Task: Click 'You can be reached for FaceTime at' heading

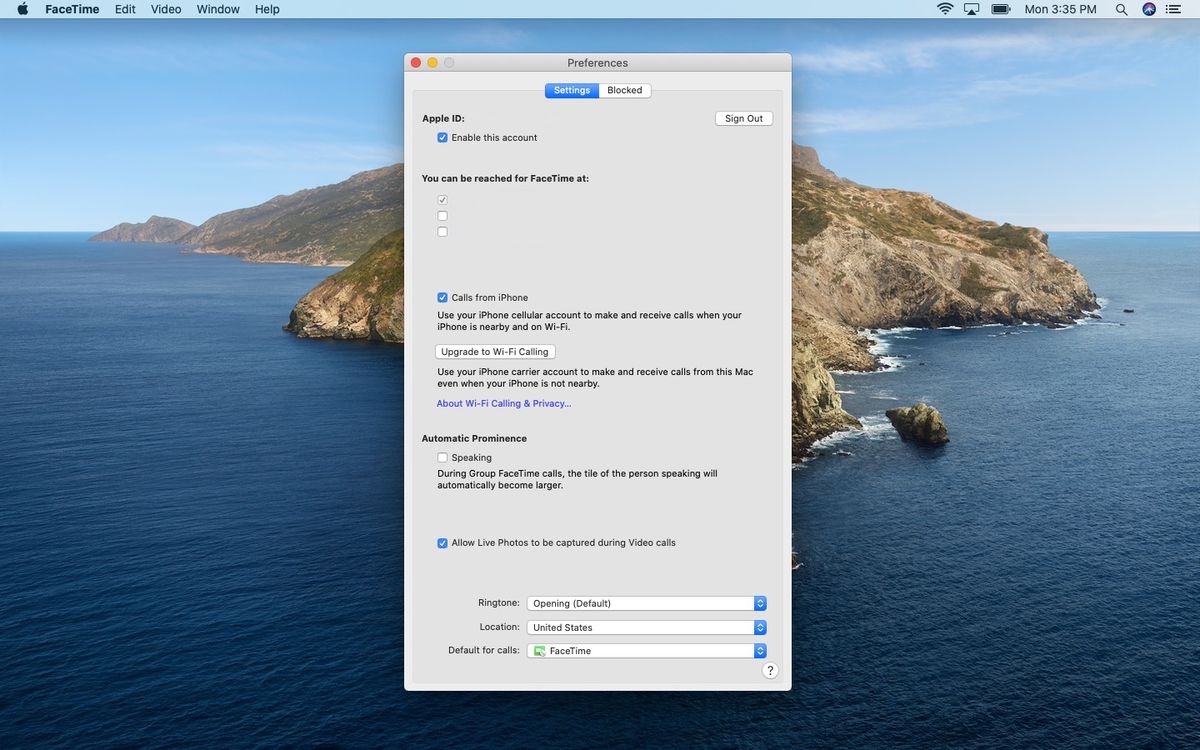Action: point(505,179)
